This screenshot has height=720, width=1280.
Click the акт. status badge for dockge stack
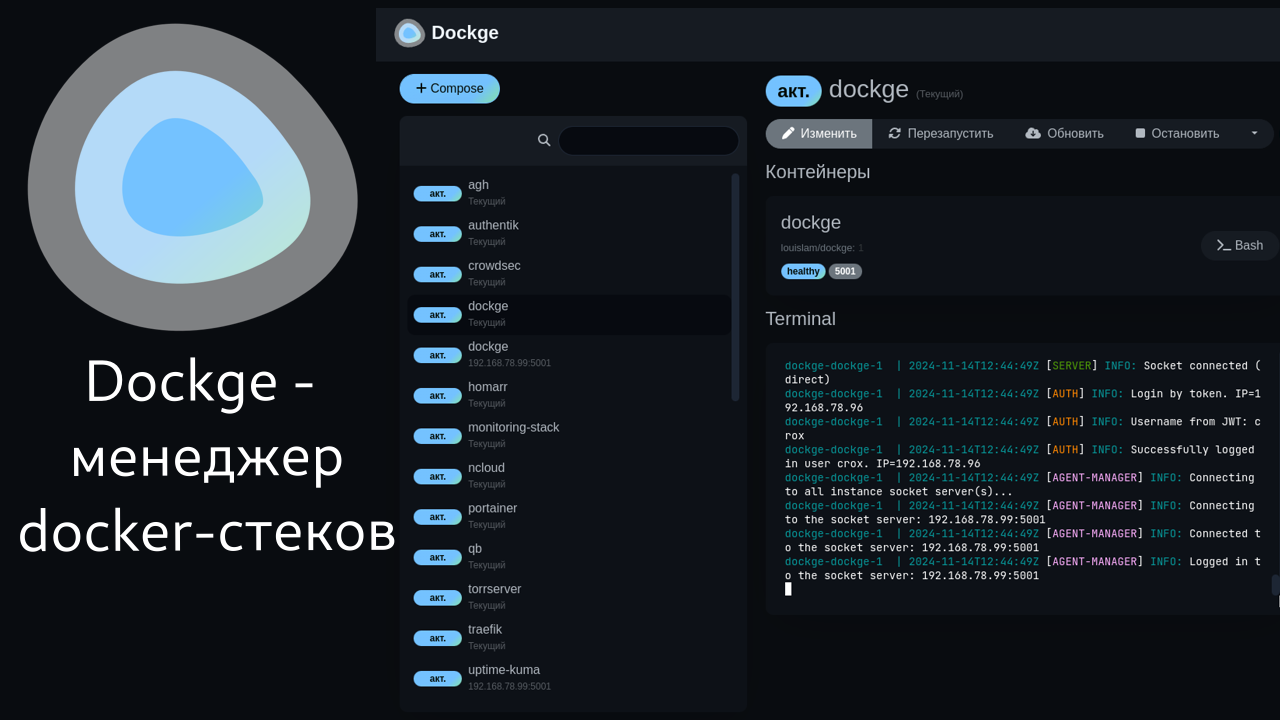pos(793,90)
